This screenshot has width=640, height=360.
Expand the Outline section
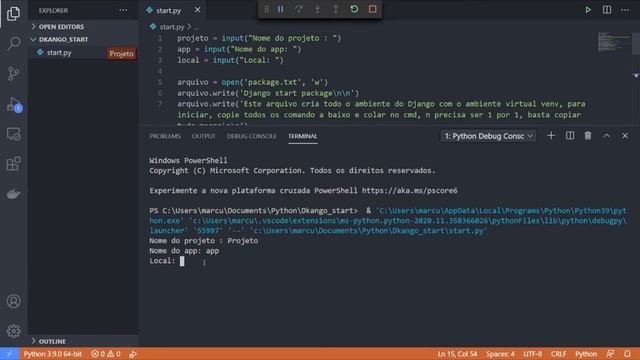[83, 341]
